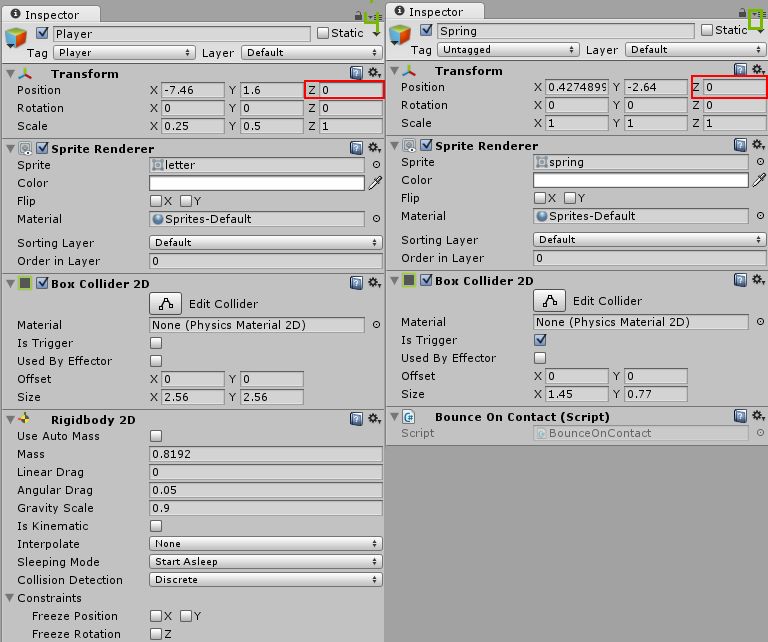This screenshot has width=768, height=642.
Task: Open Player Box Collider 2D help icon
Action: pos(357,283)
